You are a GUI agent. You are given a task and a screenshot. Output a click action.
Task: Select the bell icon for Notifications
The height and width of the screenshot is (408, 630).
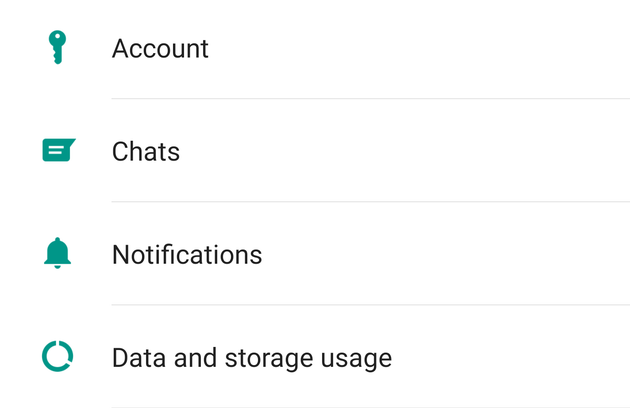tap(58, 254)
